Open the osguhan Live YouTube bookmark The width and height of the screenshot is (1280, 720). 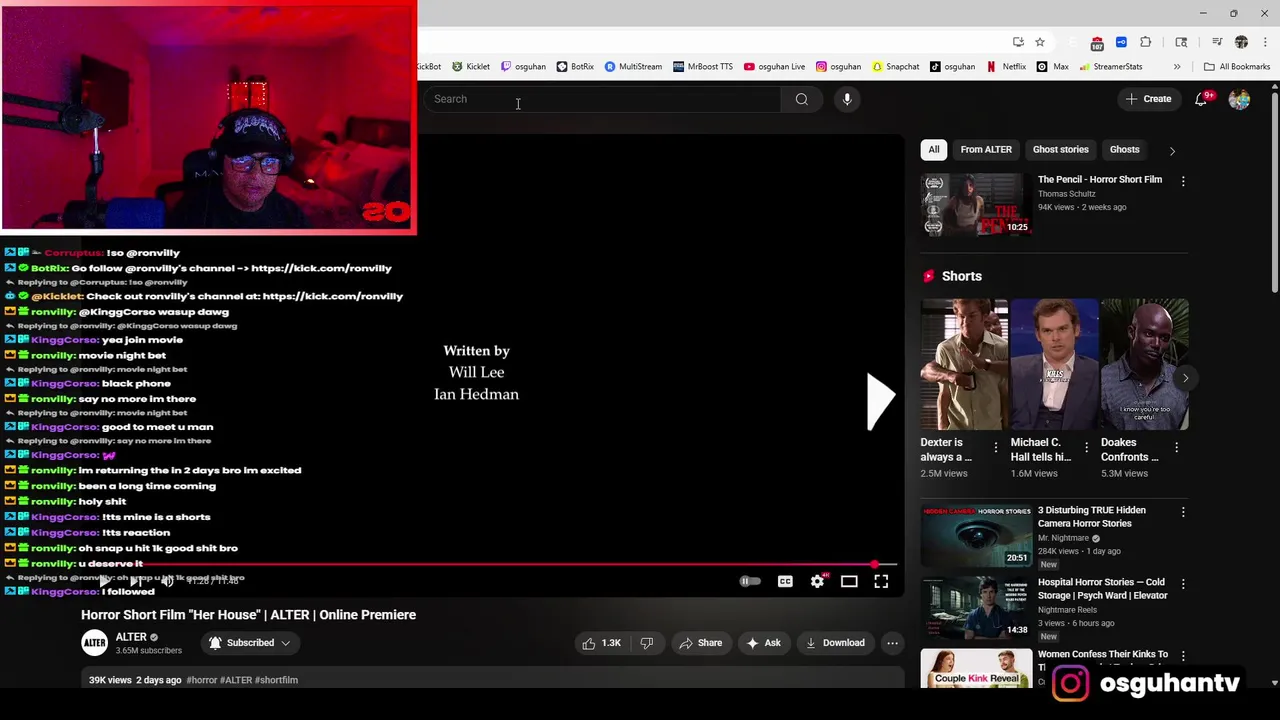[775, 67]
